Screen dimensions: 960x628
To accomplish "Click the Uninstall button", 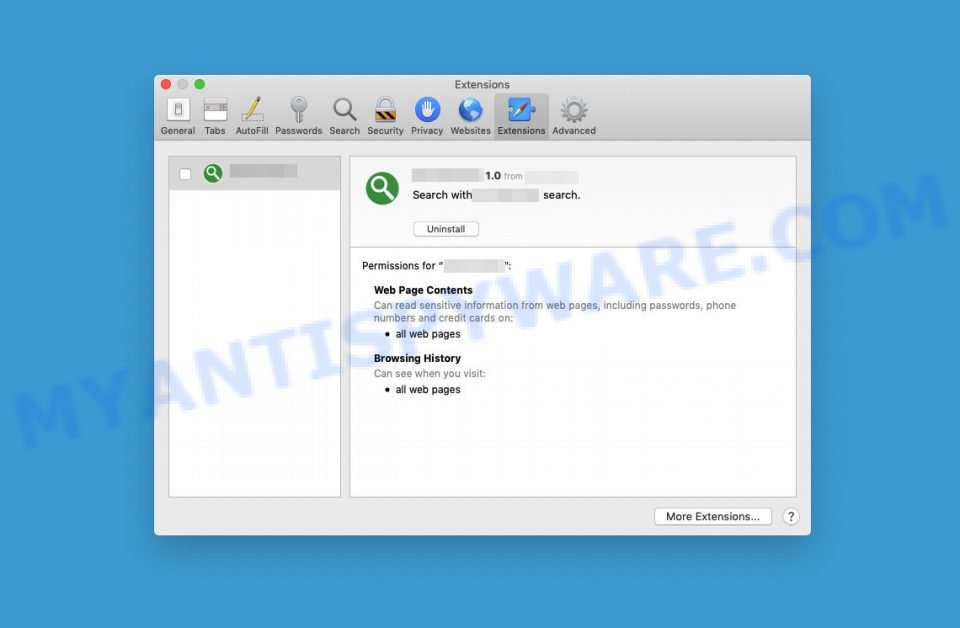I will [446, 229].
